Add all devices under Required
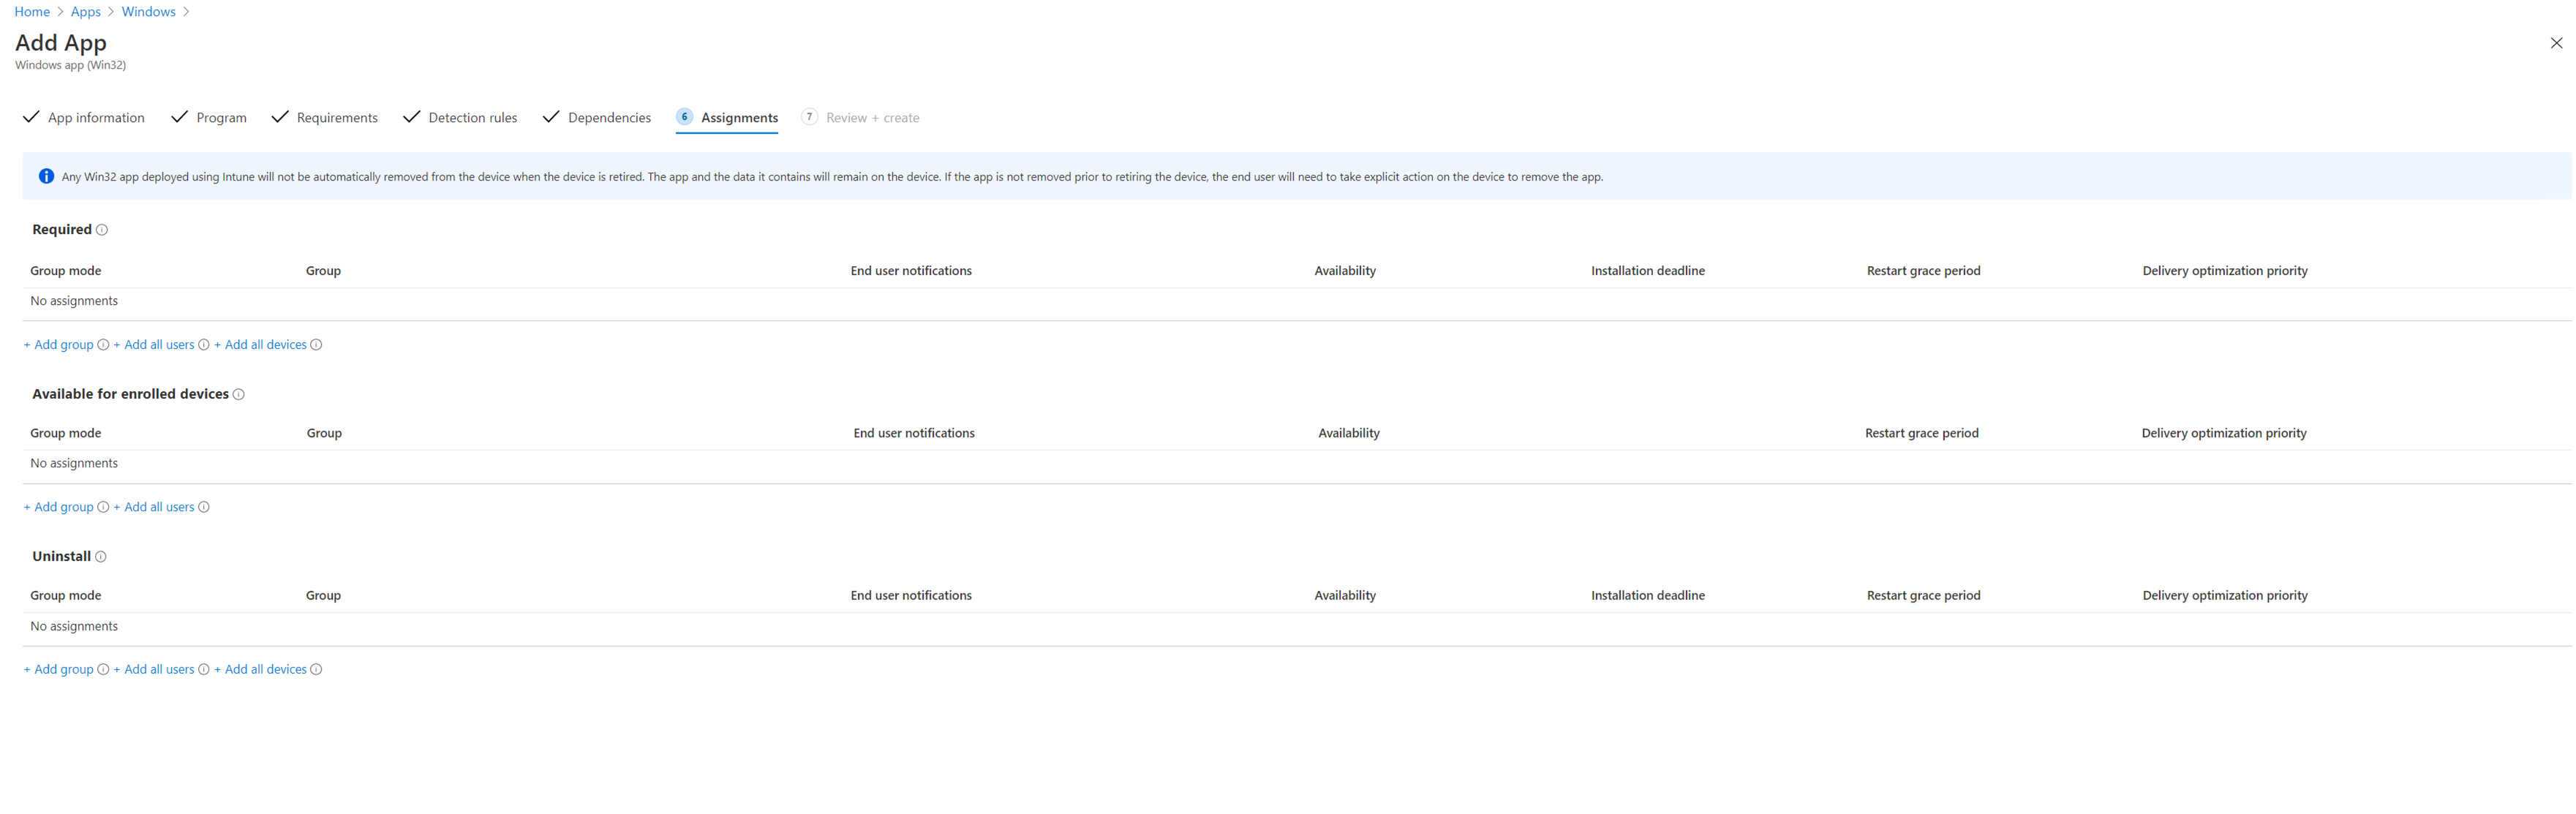Screen dimensions: 2576x814 (x=261, y=345)
